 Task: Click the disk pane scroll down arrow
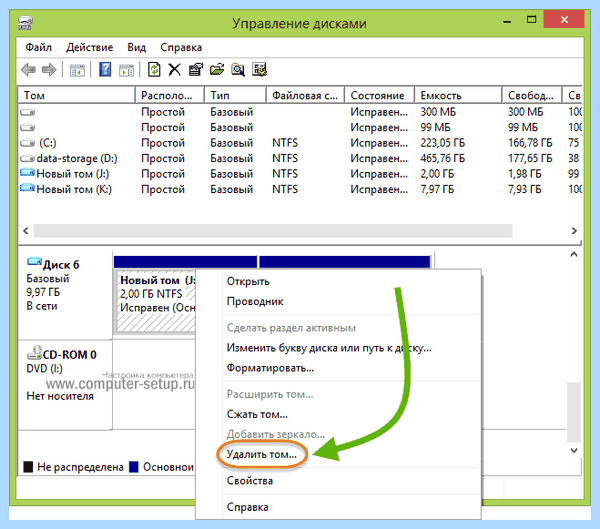click(x=574, y=451)
